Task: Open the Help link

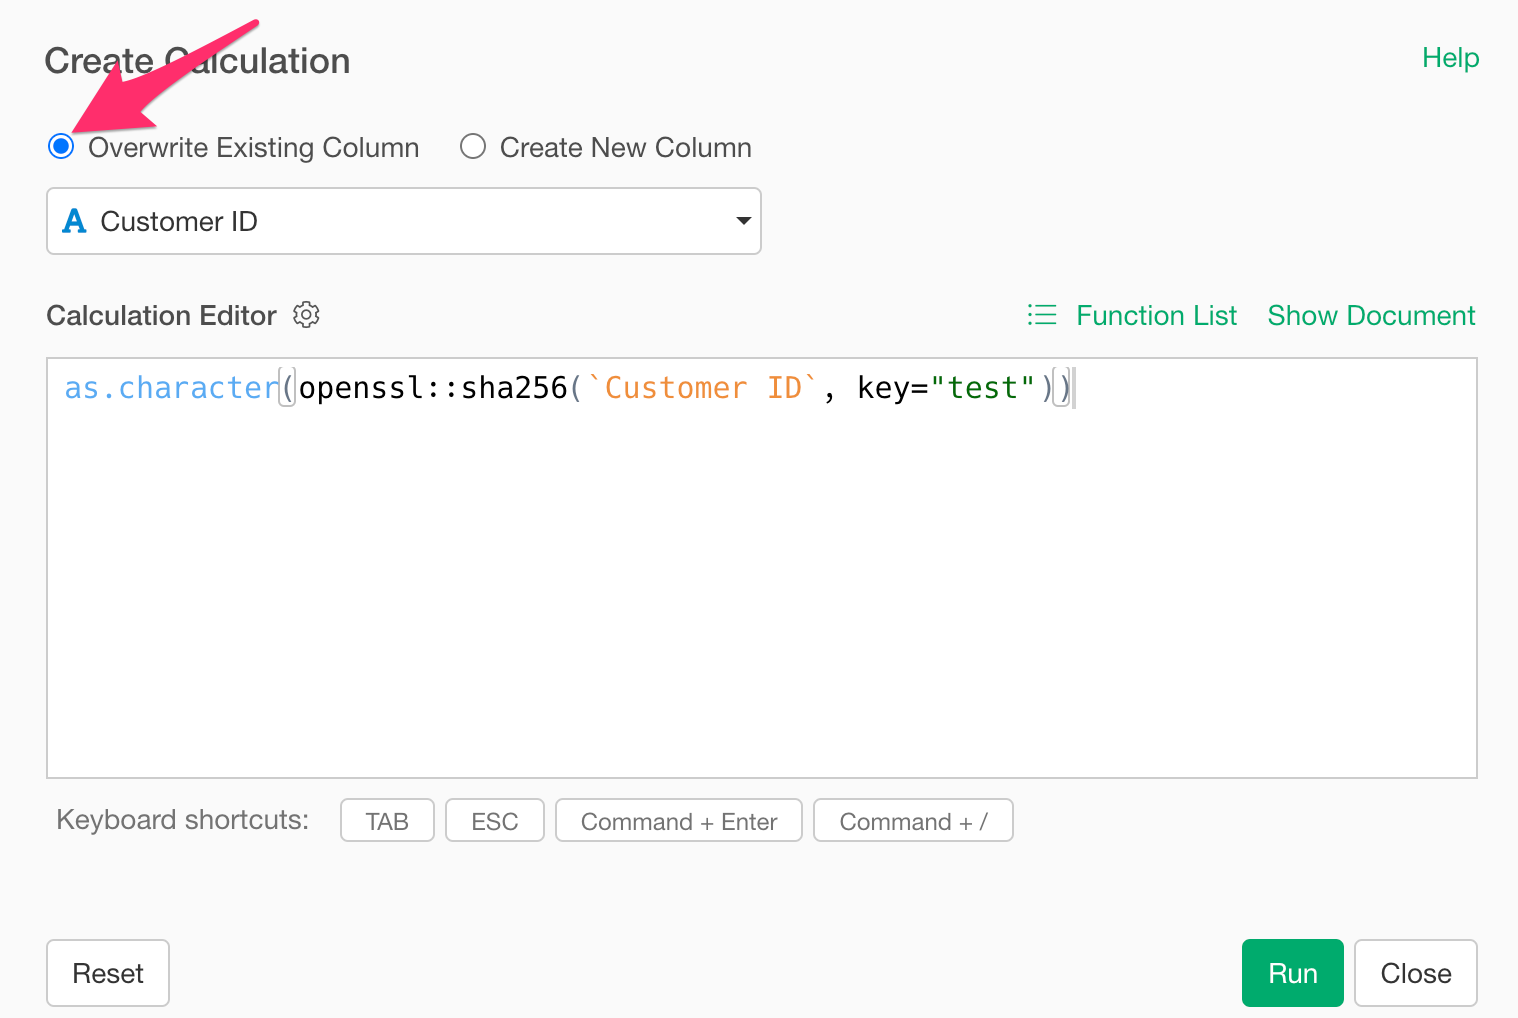Action: pos(1450,58)
